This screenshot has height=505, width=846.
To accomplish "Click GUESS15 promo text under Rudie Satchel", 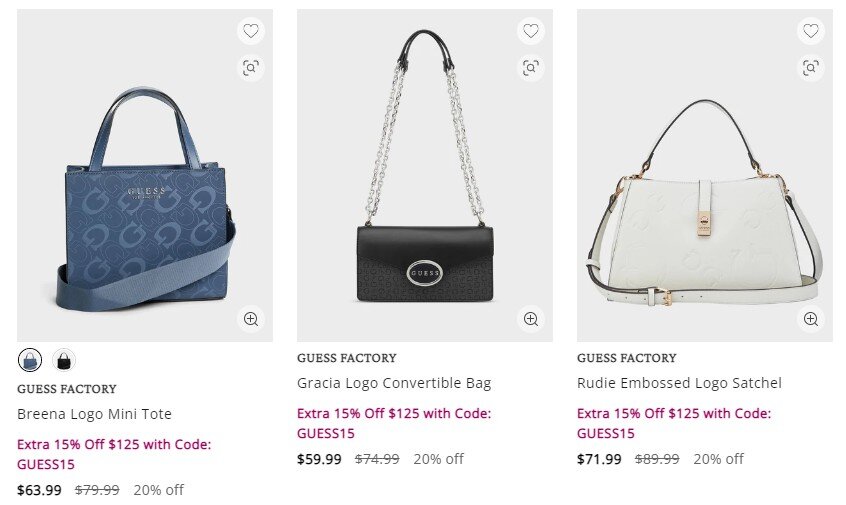I will 605,433.
